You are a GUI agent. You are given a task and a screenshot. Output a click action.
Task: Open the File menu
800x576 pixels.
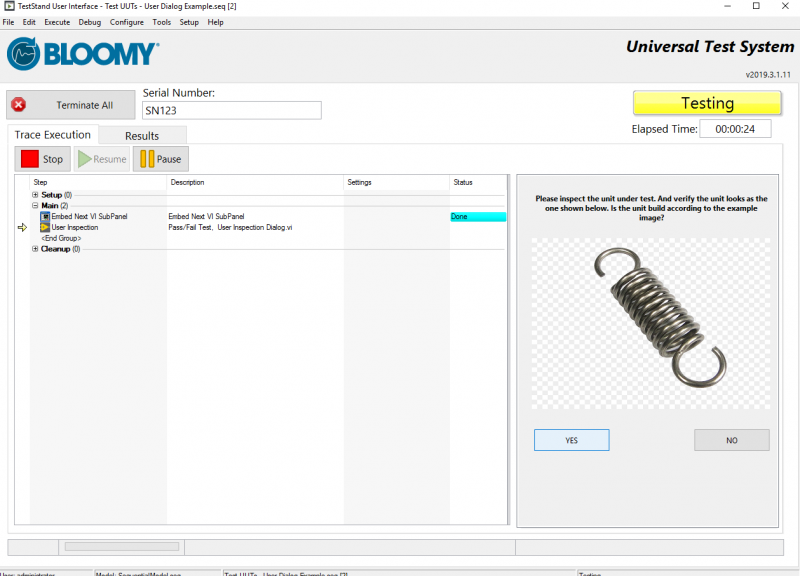[x=9, y=22]
